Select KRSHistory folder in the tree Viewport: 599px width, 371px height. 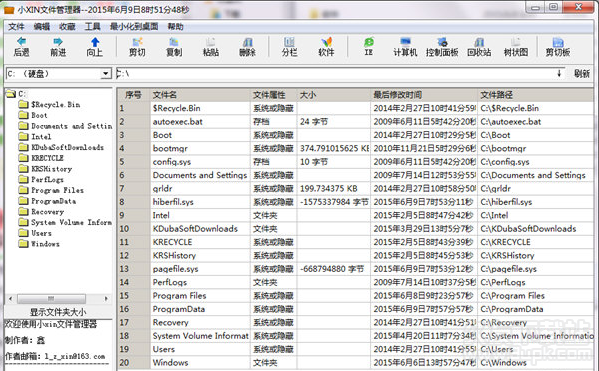point(51,168)
